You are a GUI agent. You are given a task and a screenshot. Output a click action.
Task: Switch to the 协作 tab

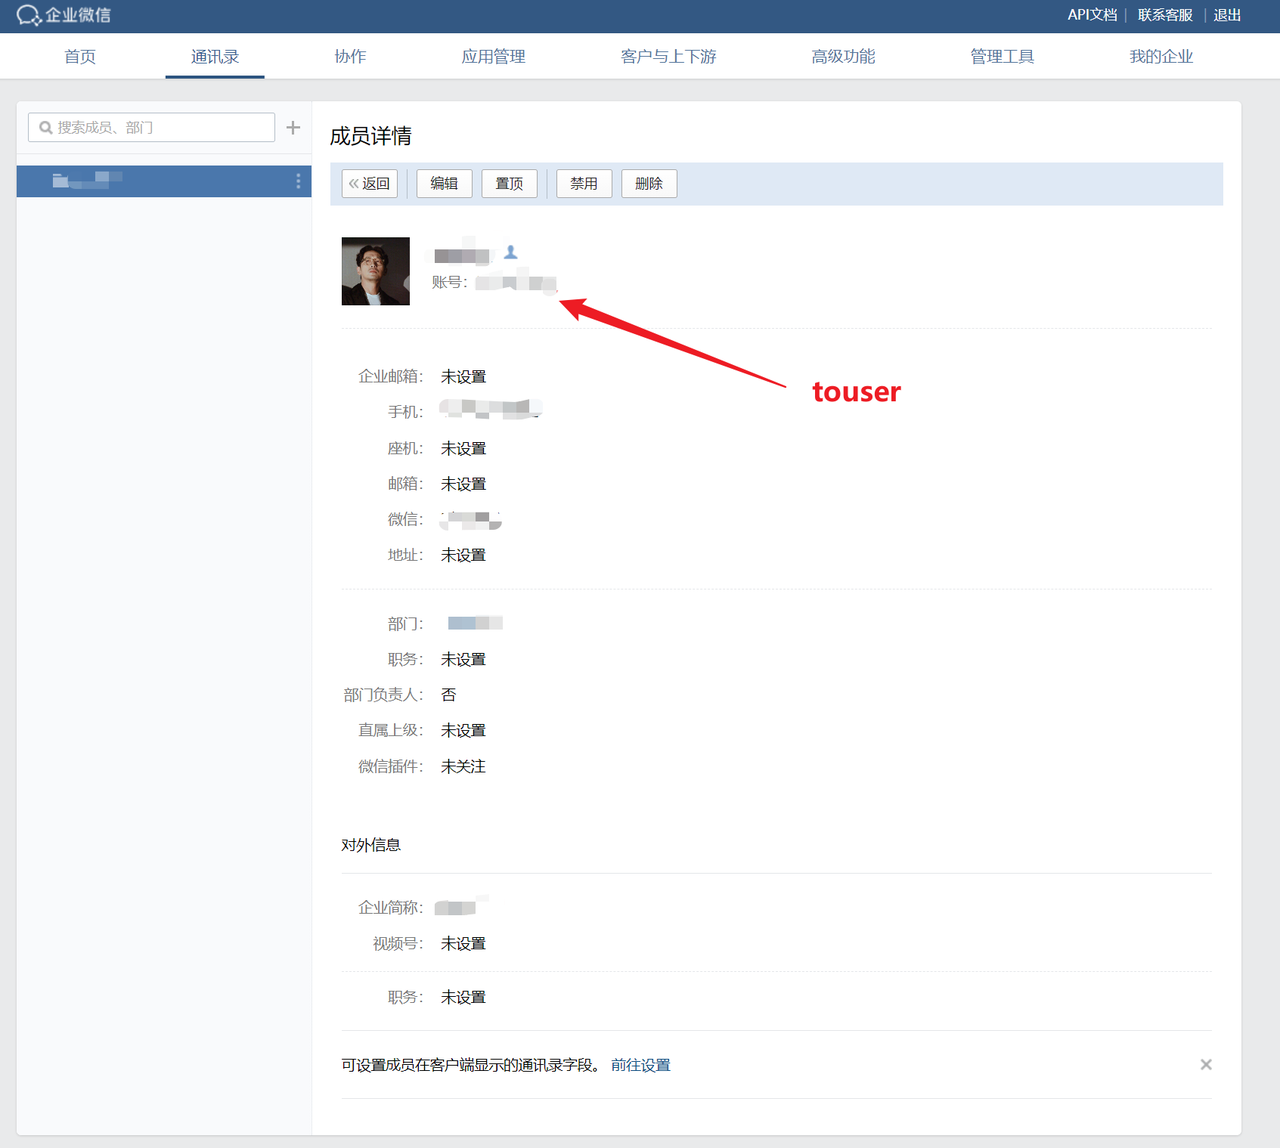350,57
